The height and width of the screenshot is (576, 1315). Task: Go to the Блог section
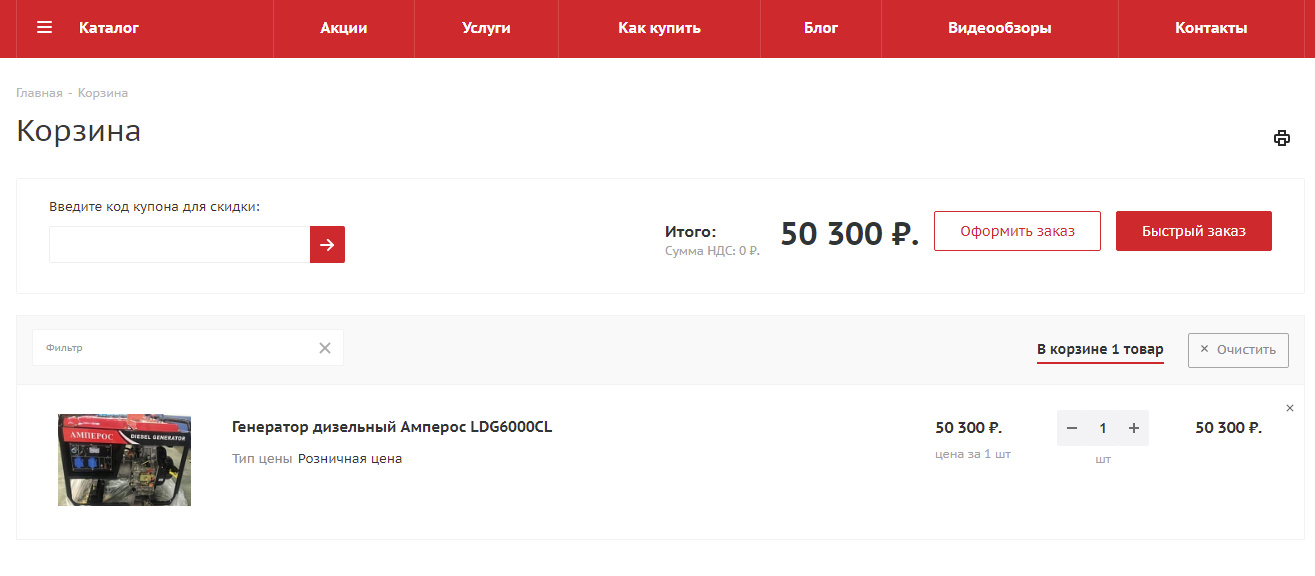point(821,28)
